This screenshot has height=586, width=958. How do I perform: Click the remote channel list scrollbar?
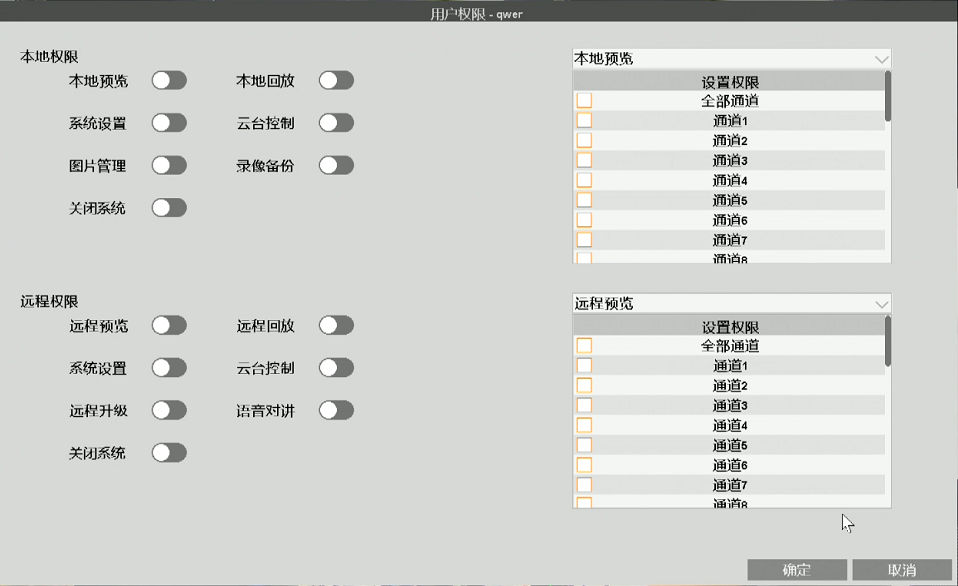[888, 341]
